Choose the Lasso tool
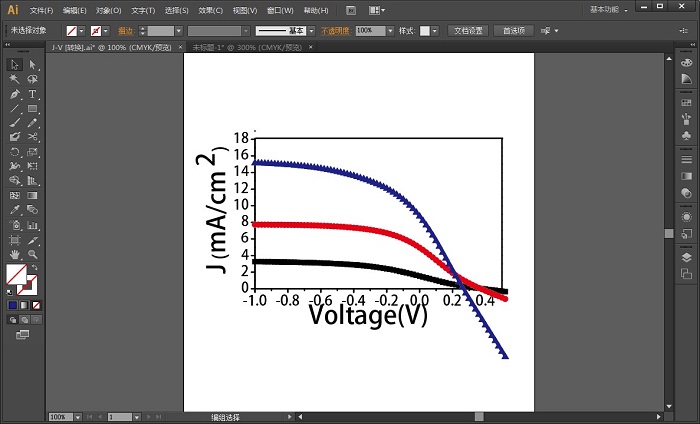 pyautogui.click(x=32, y=79)
